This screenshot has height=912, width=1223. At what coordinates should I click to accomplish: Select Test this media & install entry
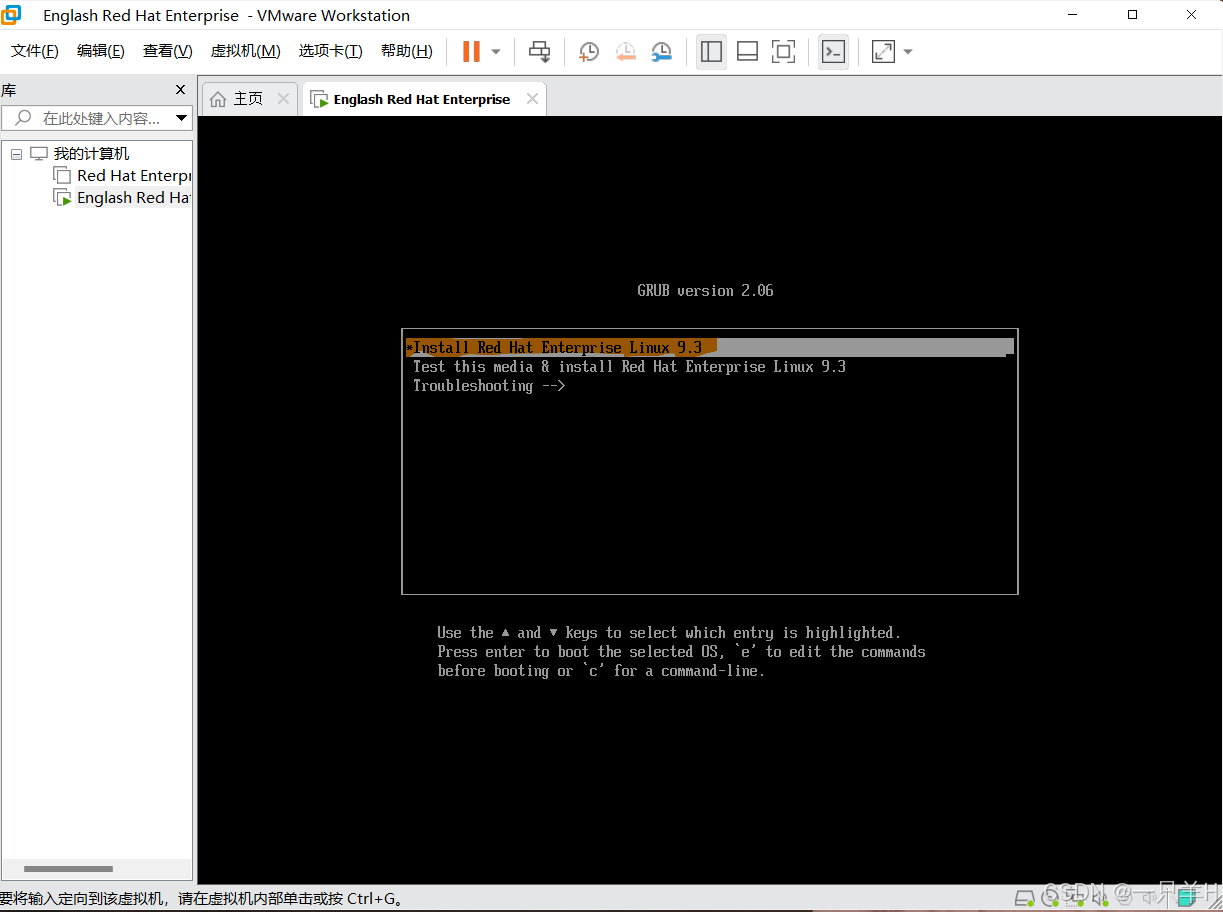629,367
